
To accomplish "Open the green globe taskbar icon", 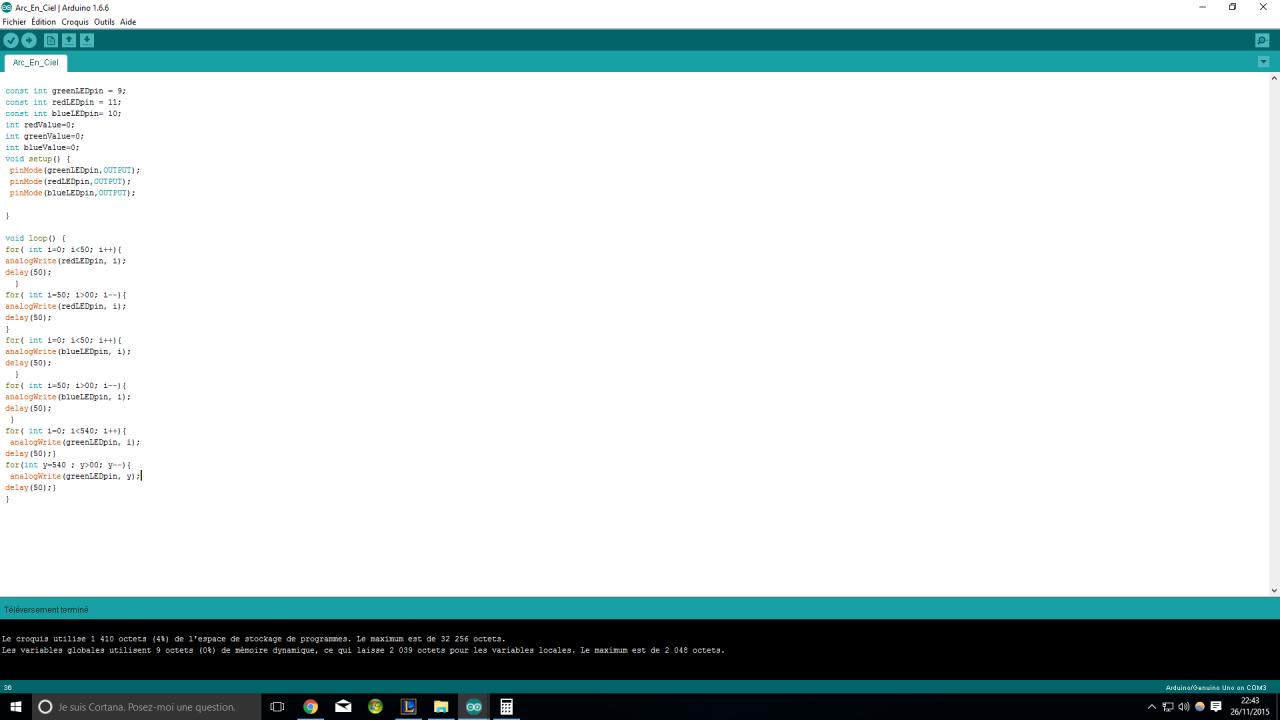I will [x=375, y=707].
